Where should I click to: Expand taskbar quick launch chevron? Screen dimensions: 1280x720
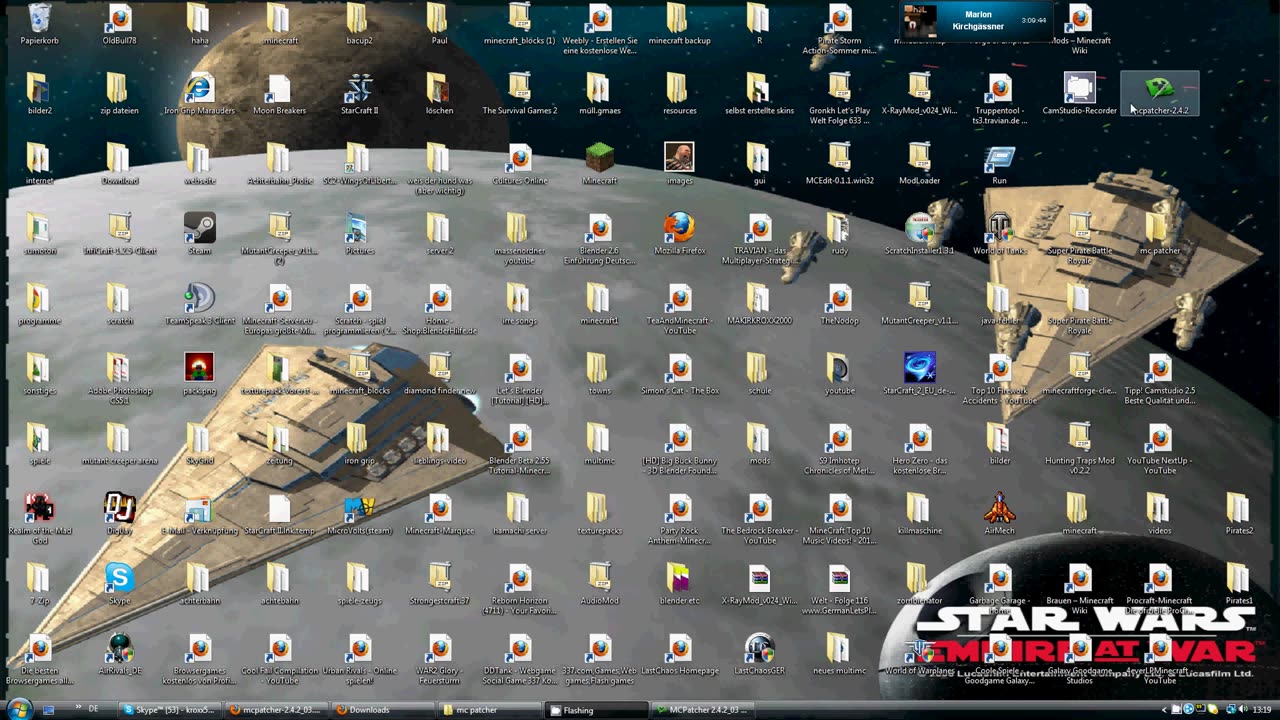pos(78,709)
